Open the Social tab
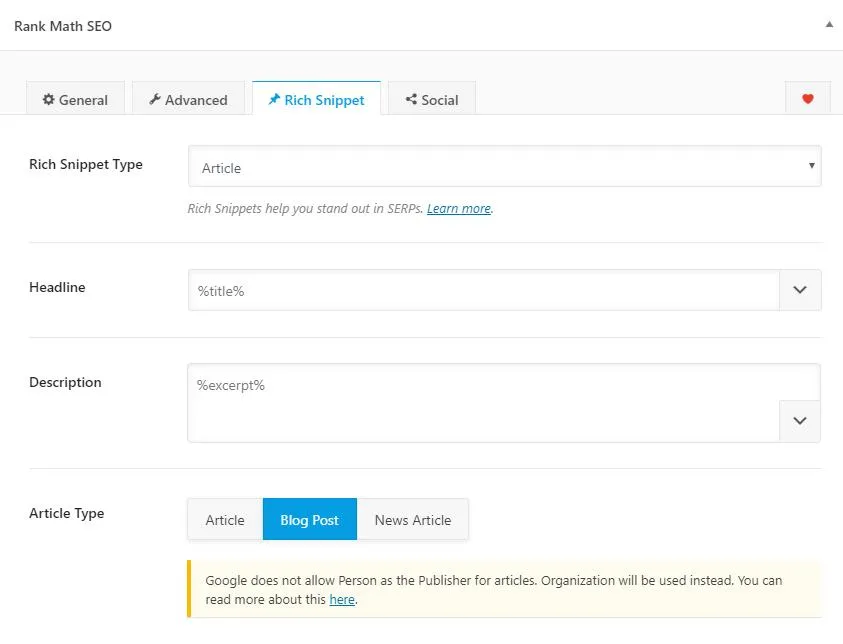 pyautogui.click(x=431, y=100)
